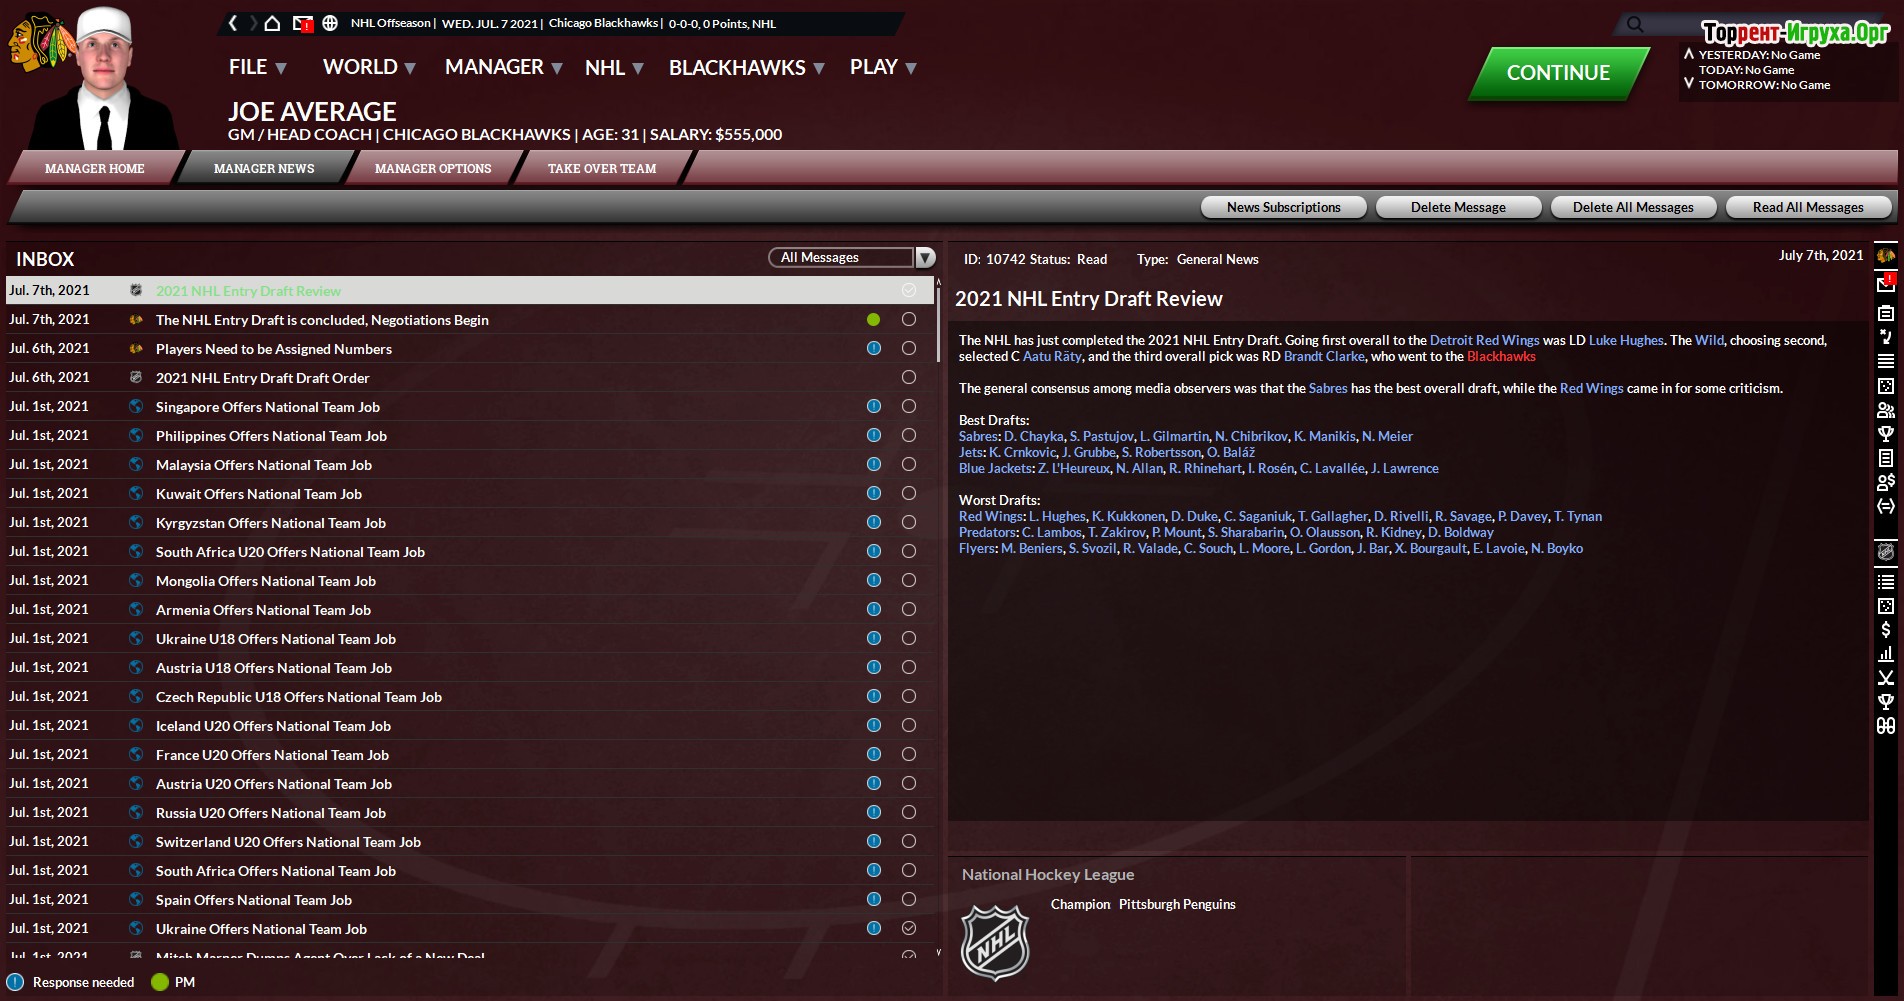Open the binoculars scouting icon
Image resolution: width=1904 pixels, height=1001 pixels.
tap(1886, 726)
